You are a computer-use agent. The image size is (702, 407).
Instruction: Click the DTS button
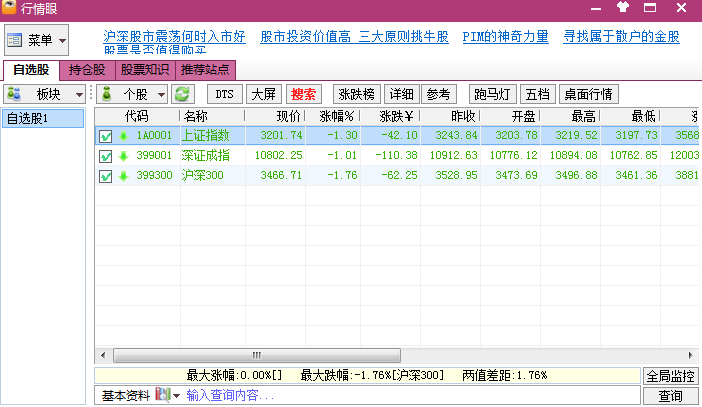point(225,94)
